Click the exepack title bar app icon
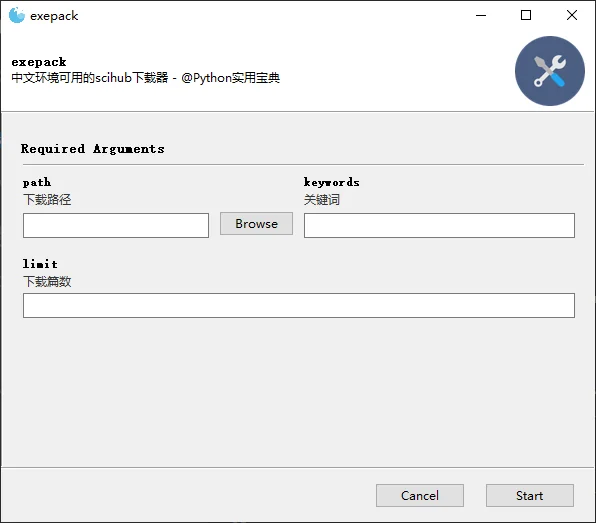596x523 pixels. coord(17,15)
